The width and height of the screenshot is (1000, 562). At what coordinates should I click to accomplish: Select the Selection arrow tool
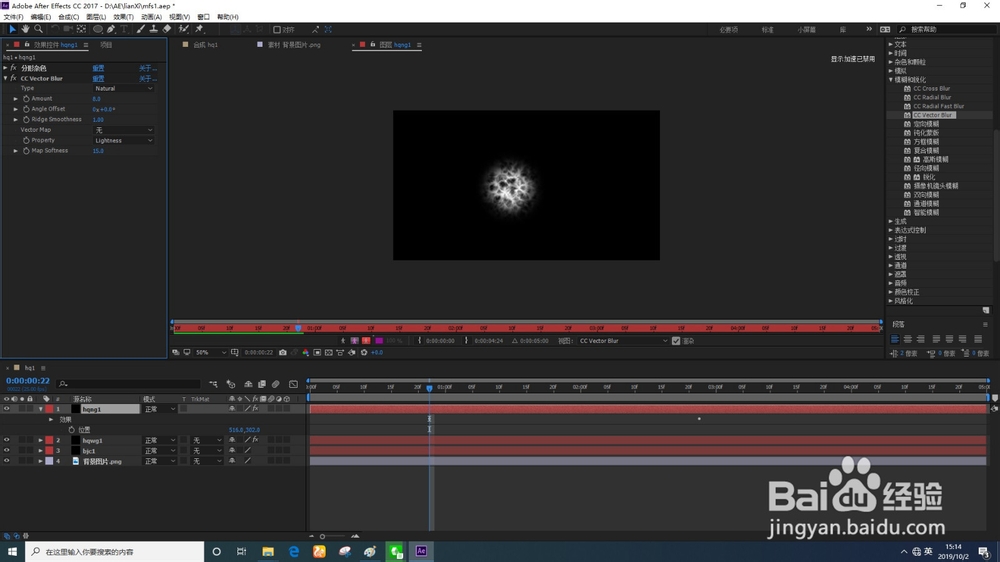pyautogui.click(x=12, y=29)
